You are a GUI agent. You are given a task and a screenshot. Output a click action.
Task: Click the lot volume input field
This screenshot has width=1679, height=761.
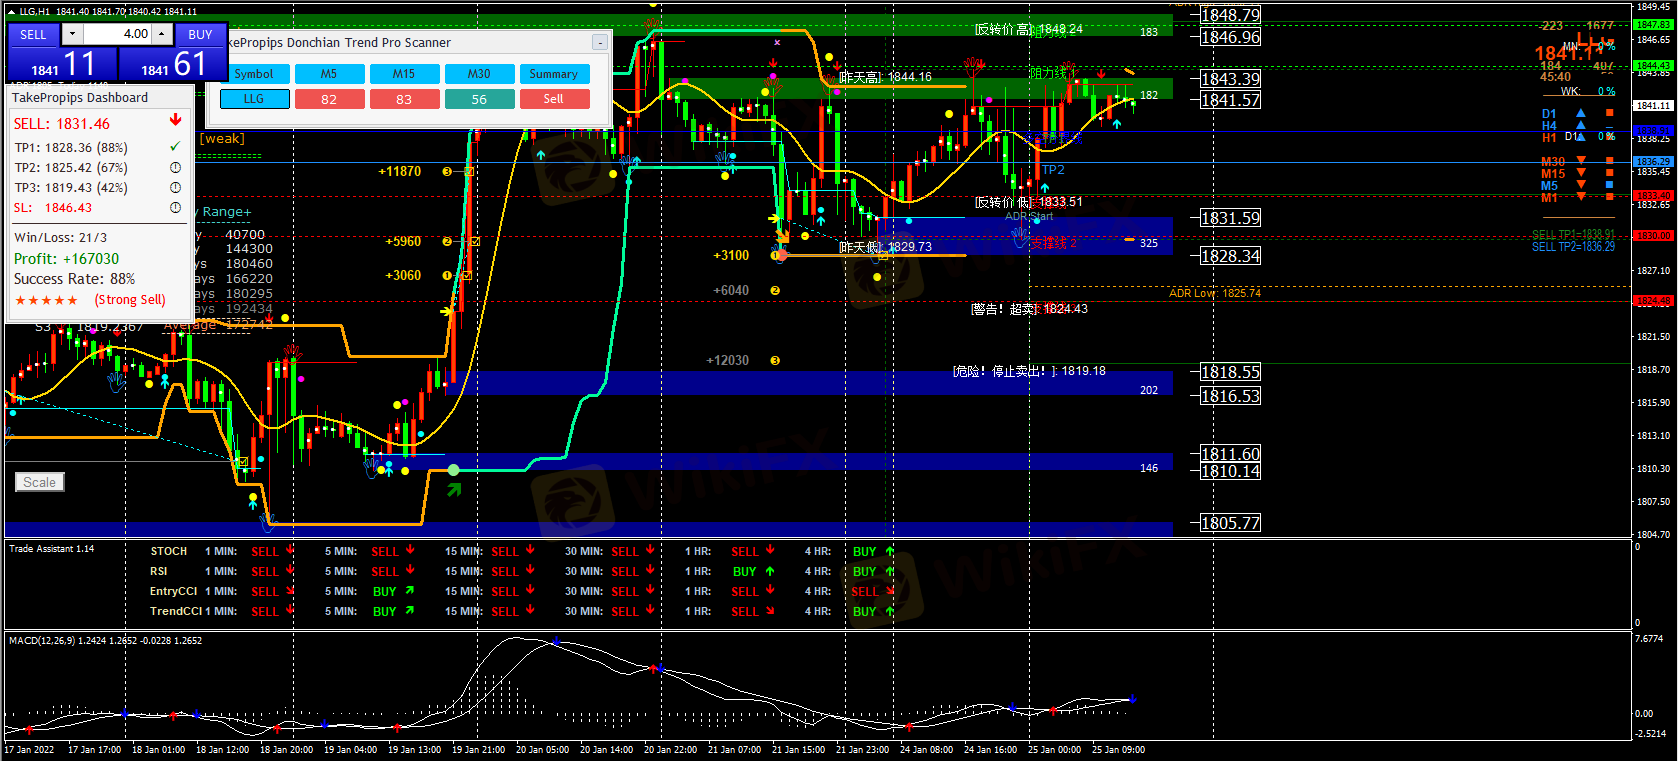click(117, 34)
